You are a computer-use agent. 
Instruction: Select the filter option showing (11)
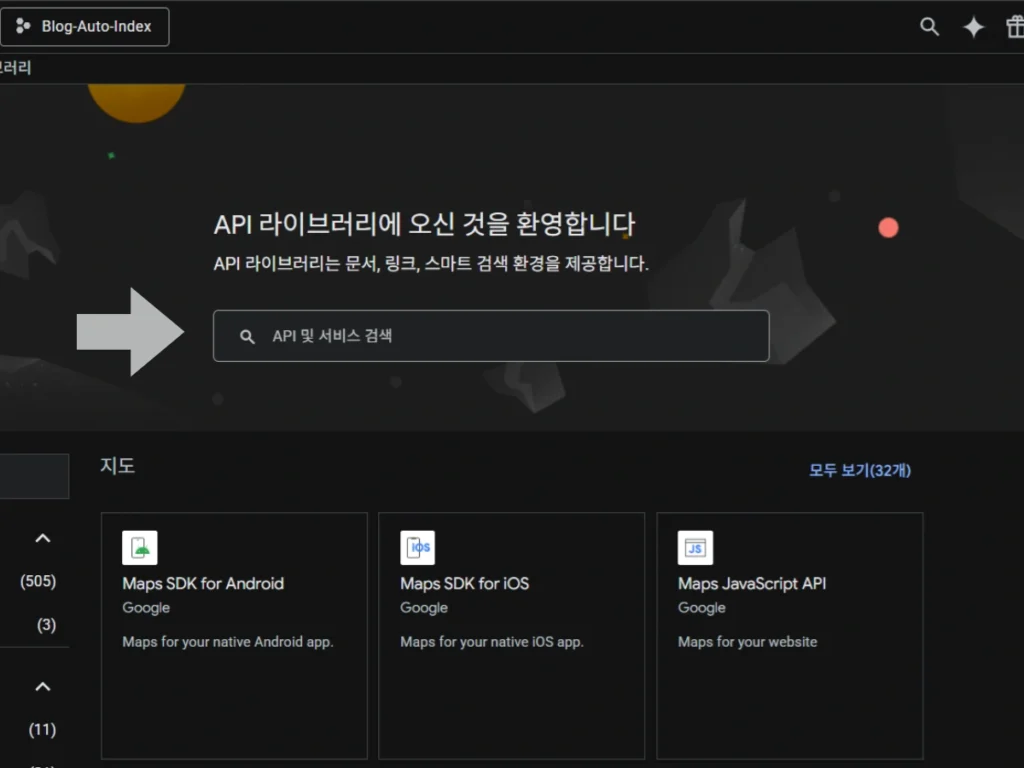click(x=42, y=729)
